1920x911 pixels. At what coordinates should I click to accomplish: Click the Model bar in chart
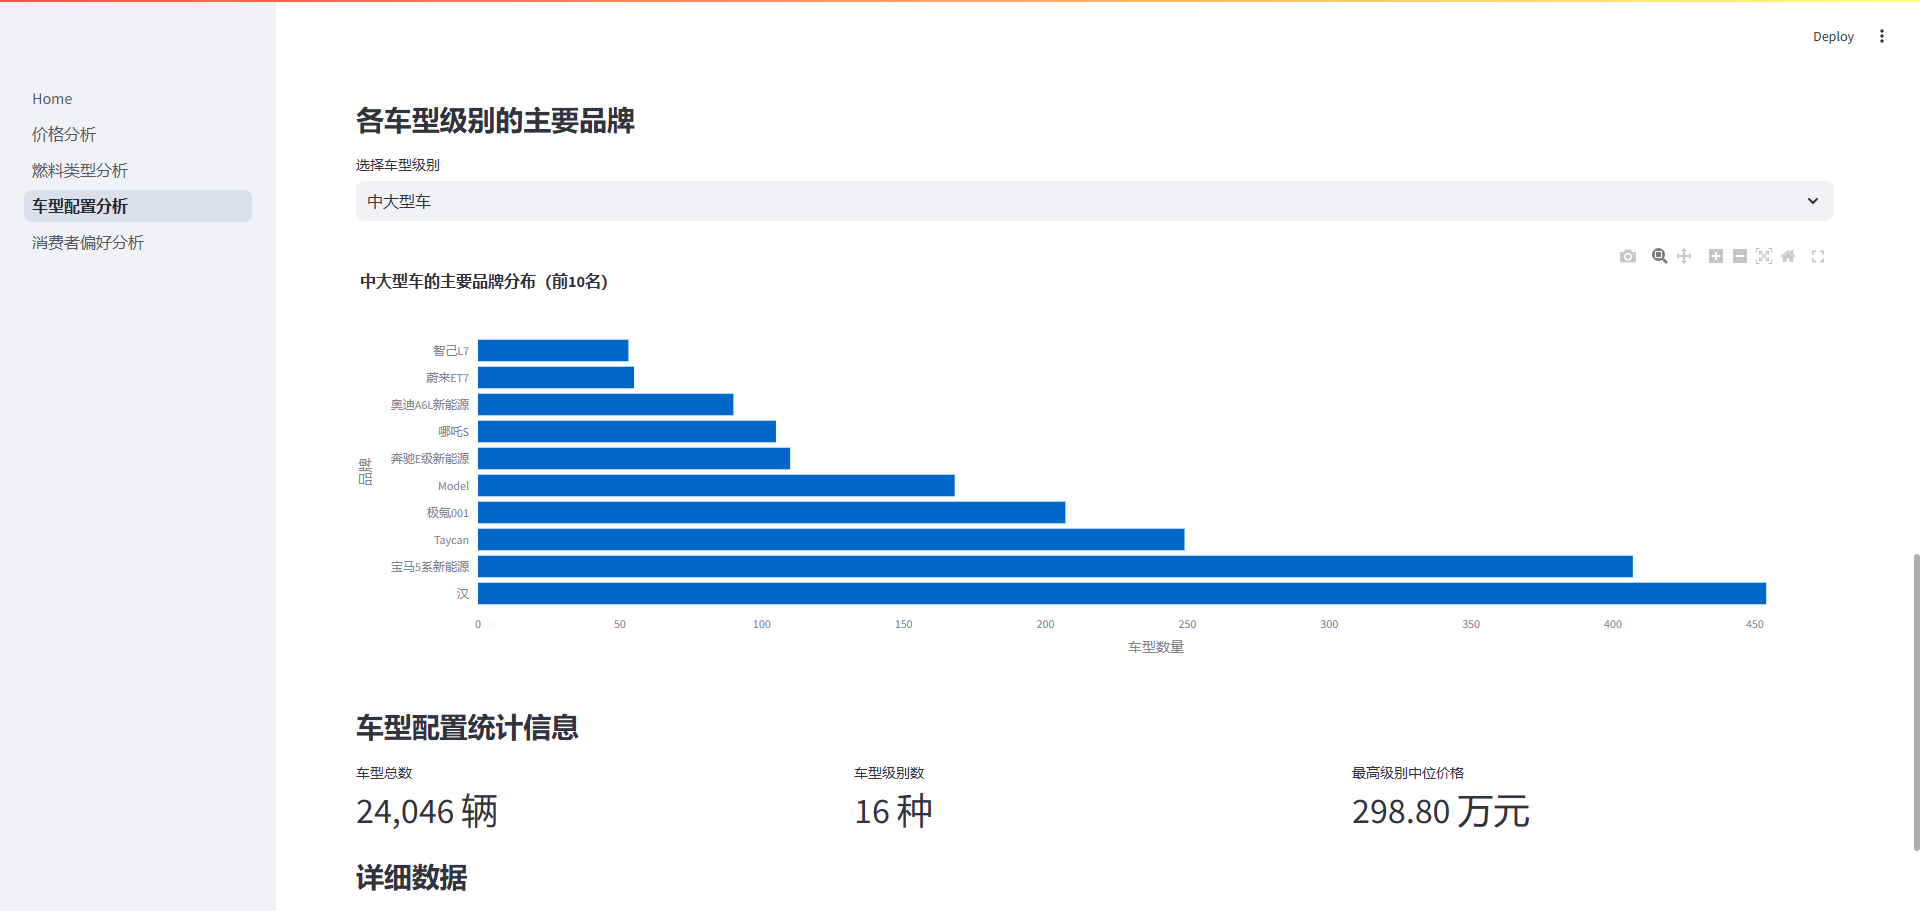[716, 486]
